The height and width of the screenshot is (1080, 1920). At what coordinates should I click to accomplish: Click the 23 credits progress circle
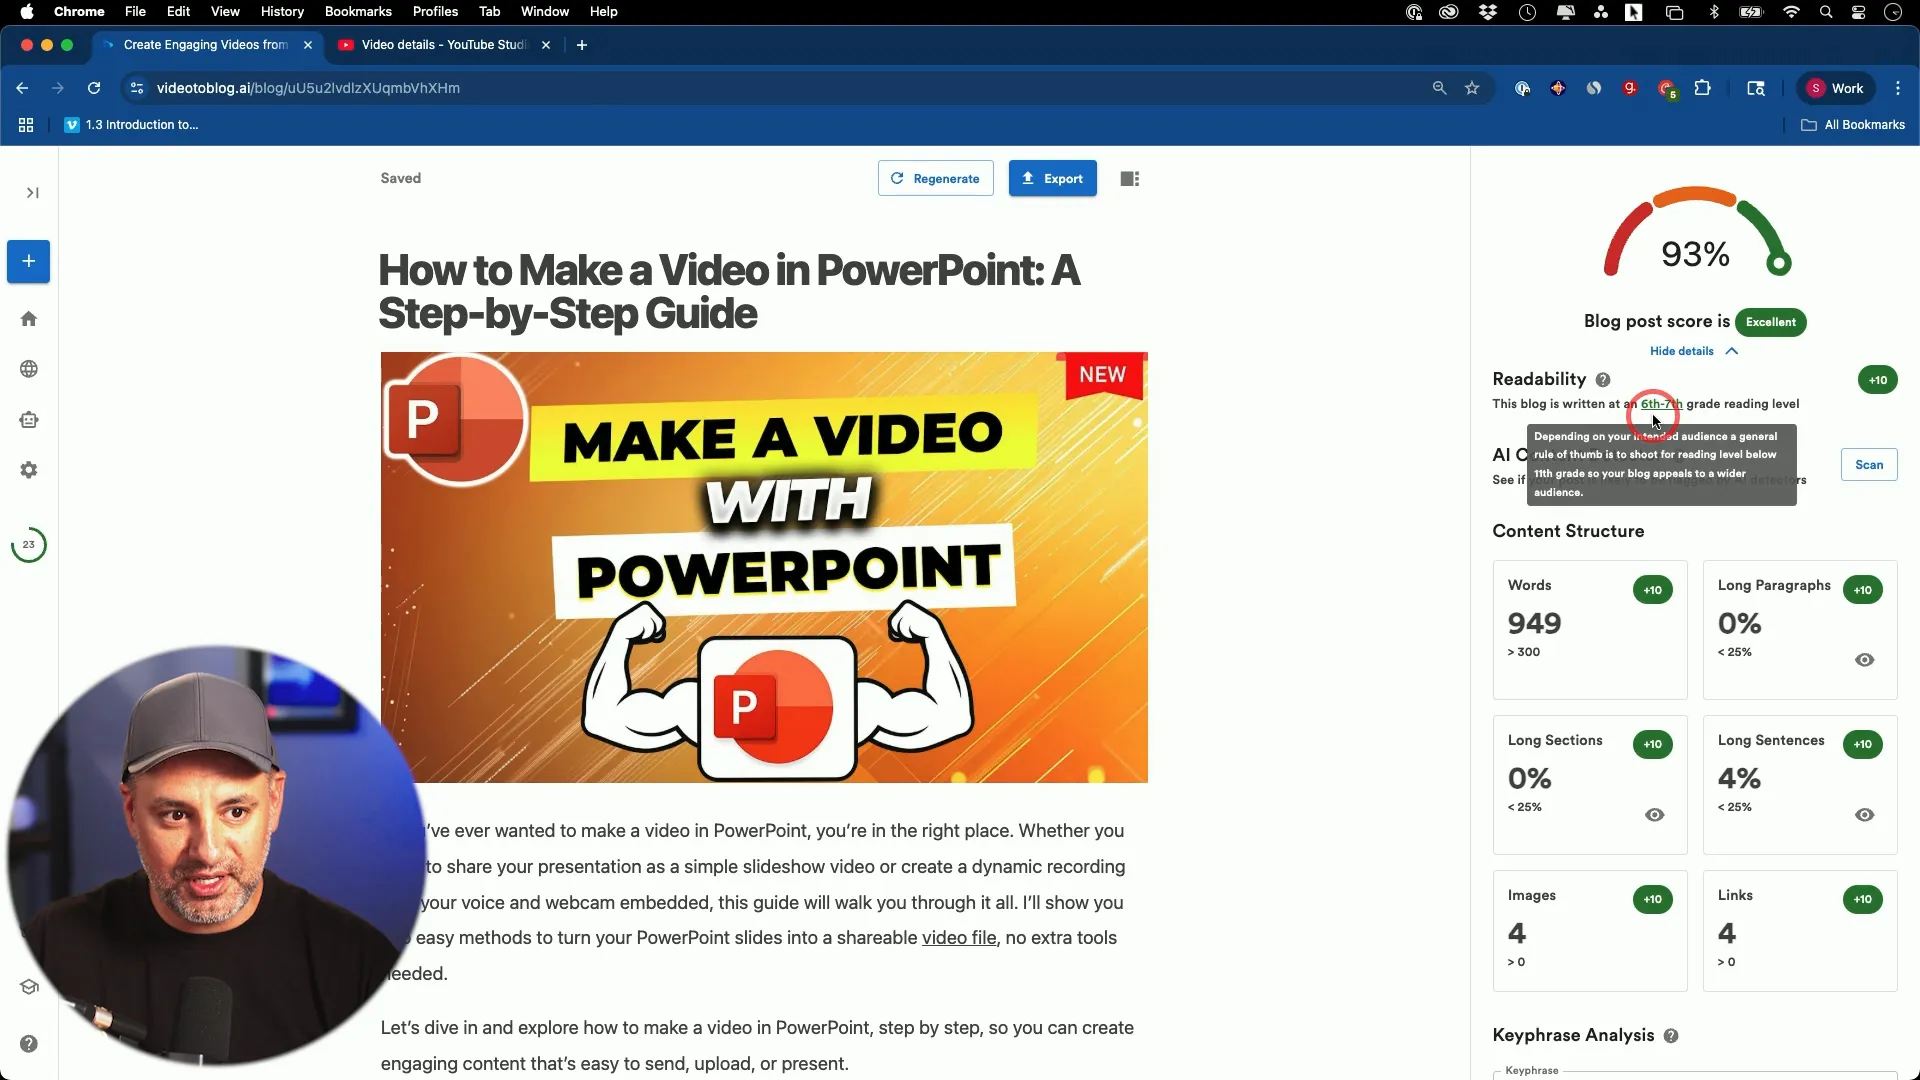click(29, 545)
